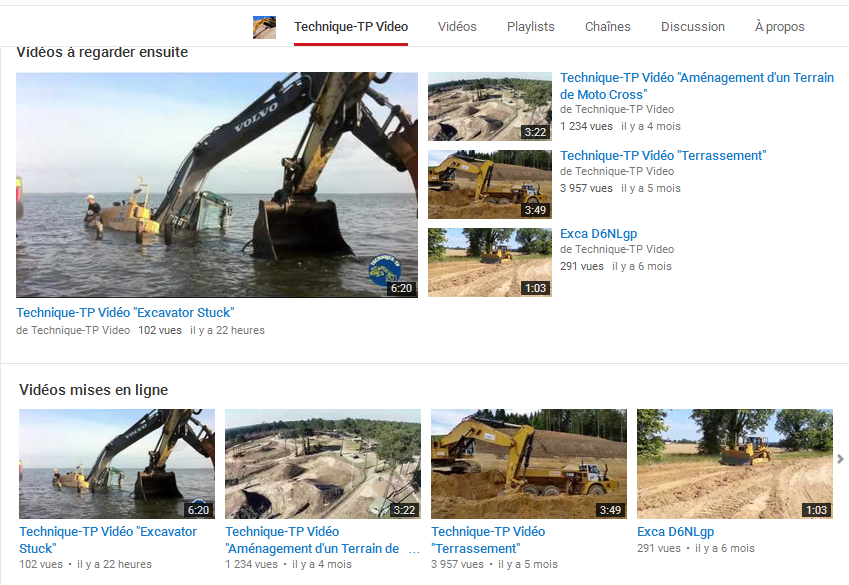The height and width of the screenshot is (585, 849).
Task: Open the À propos tab
Action: pos(780,27)
